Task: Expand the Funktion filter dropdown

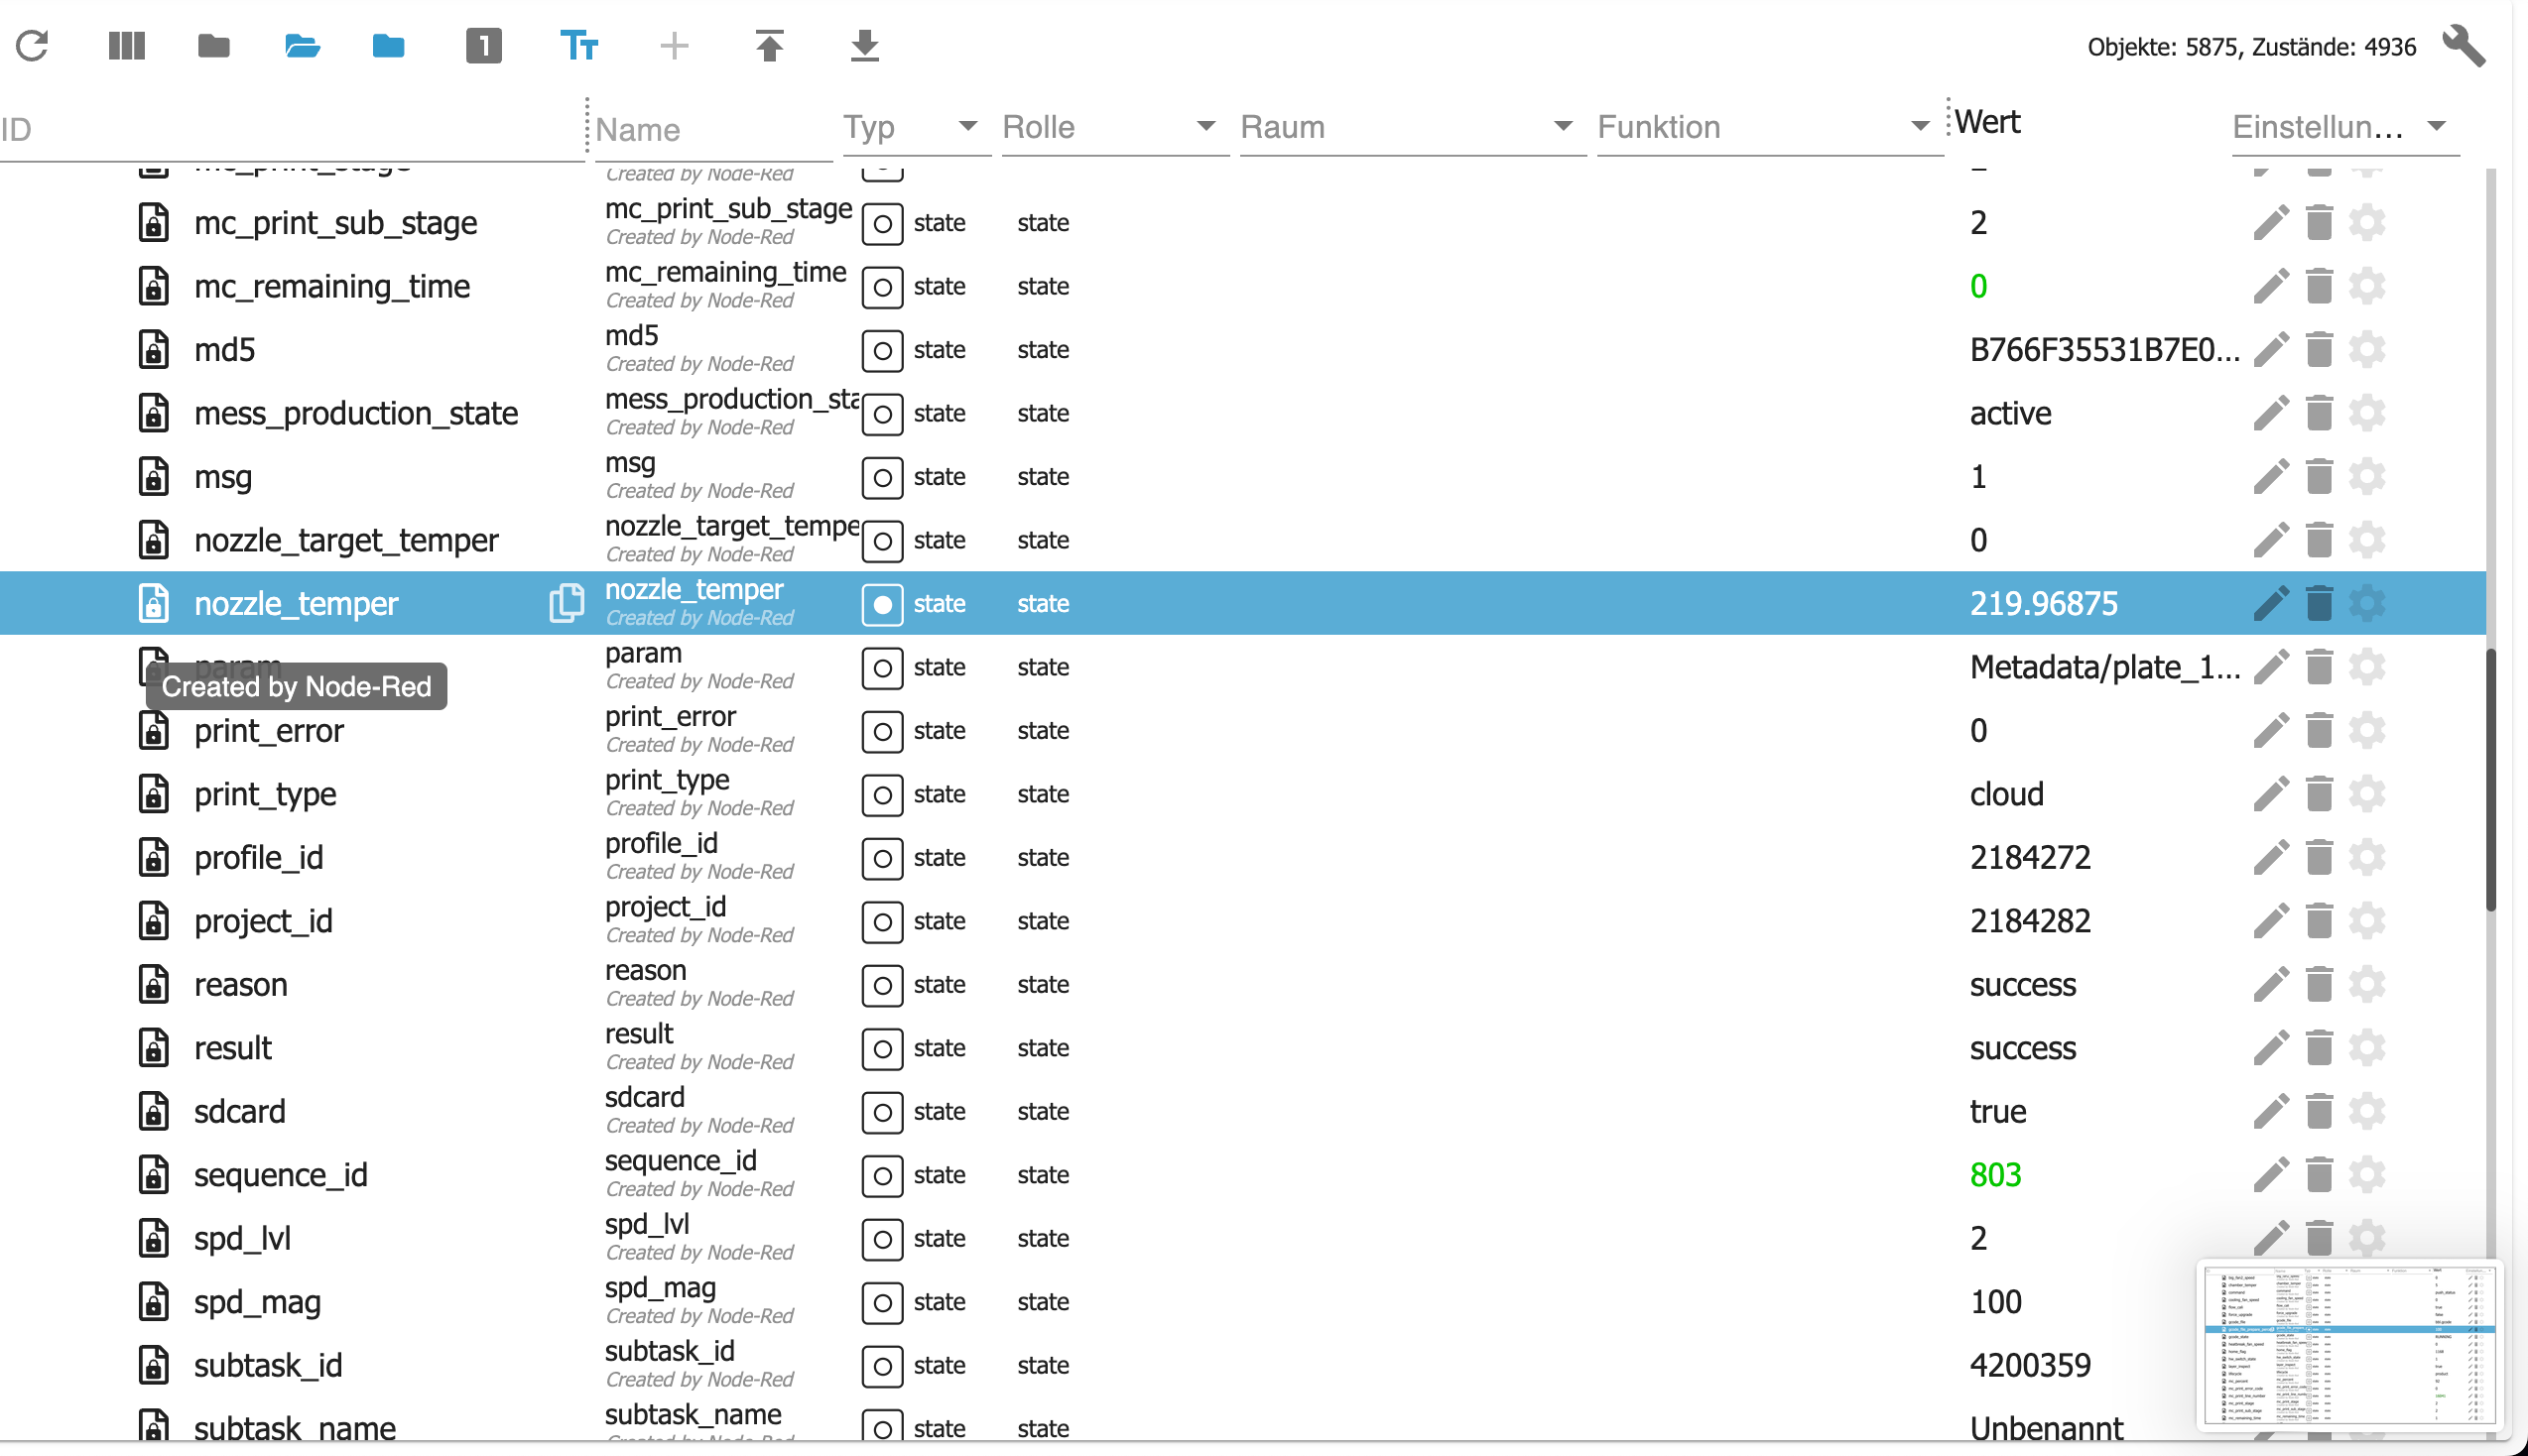Action: 1919,127
